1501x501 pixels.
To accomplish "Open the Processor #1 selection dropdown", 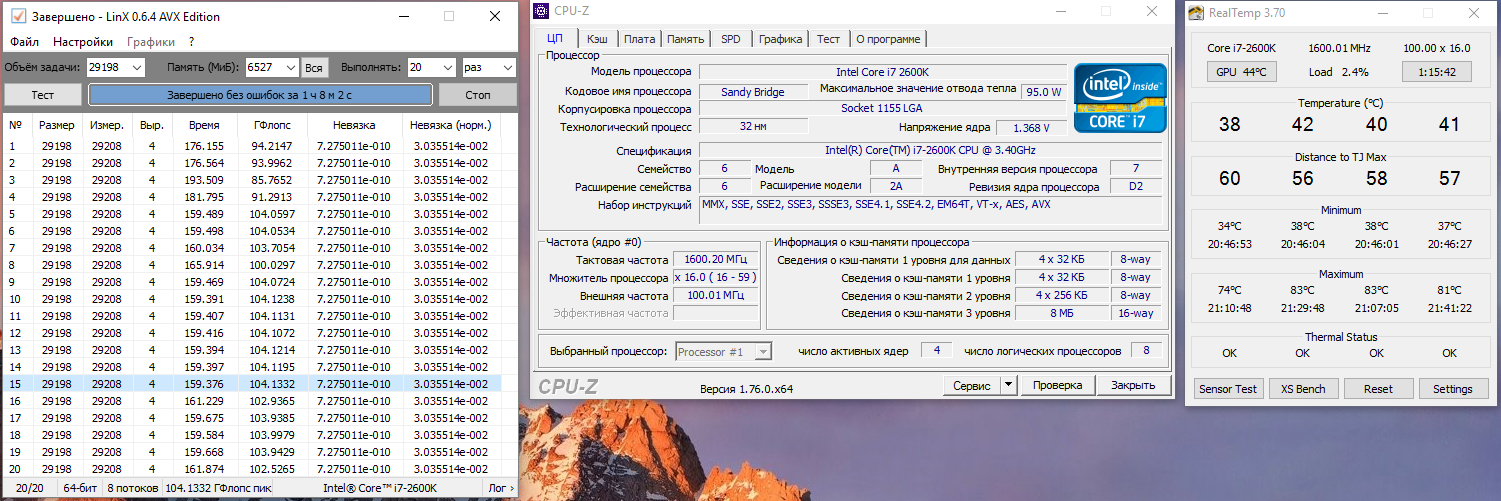I will click(x=724, y=352).
